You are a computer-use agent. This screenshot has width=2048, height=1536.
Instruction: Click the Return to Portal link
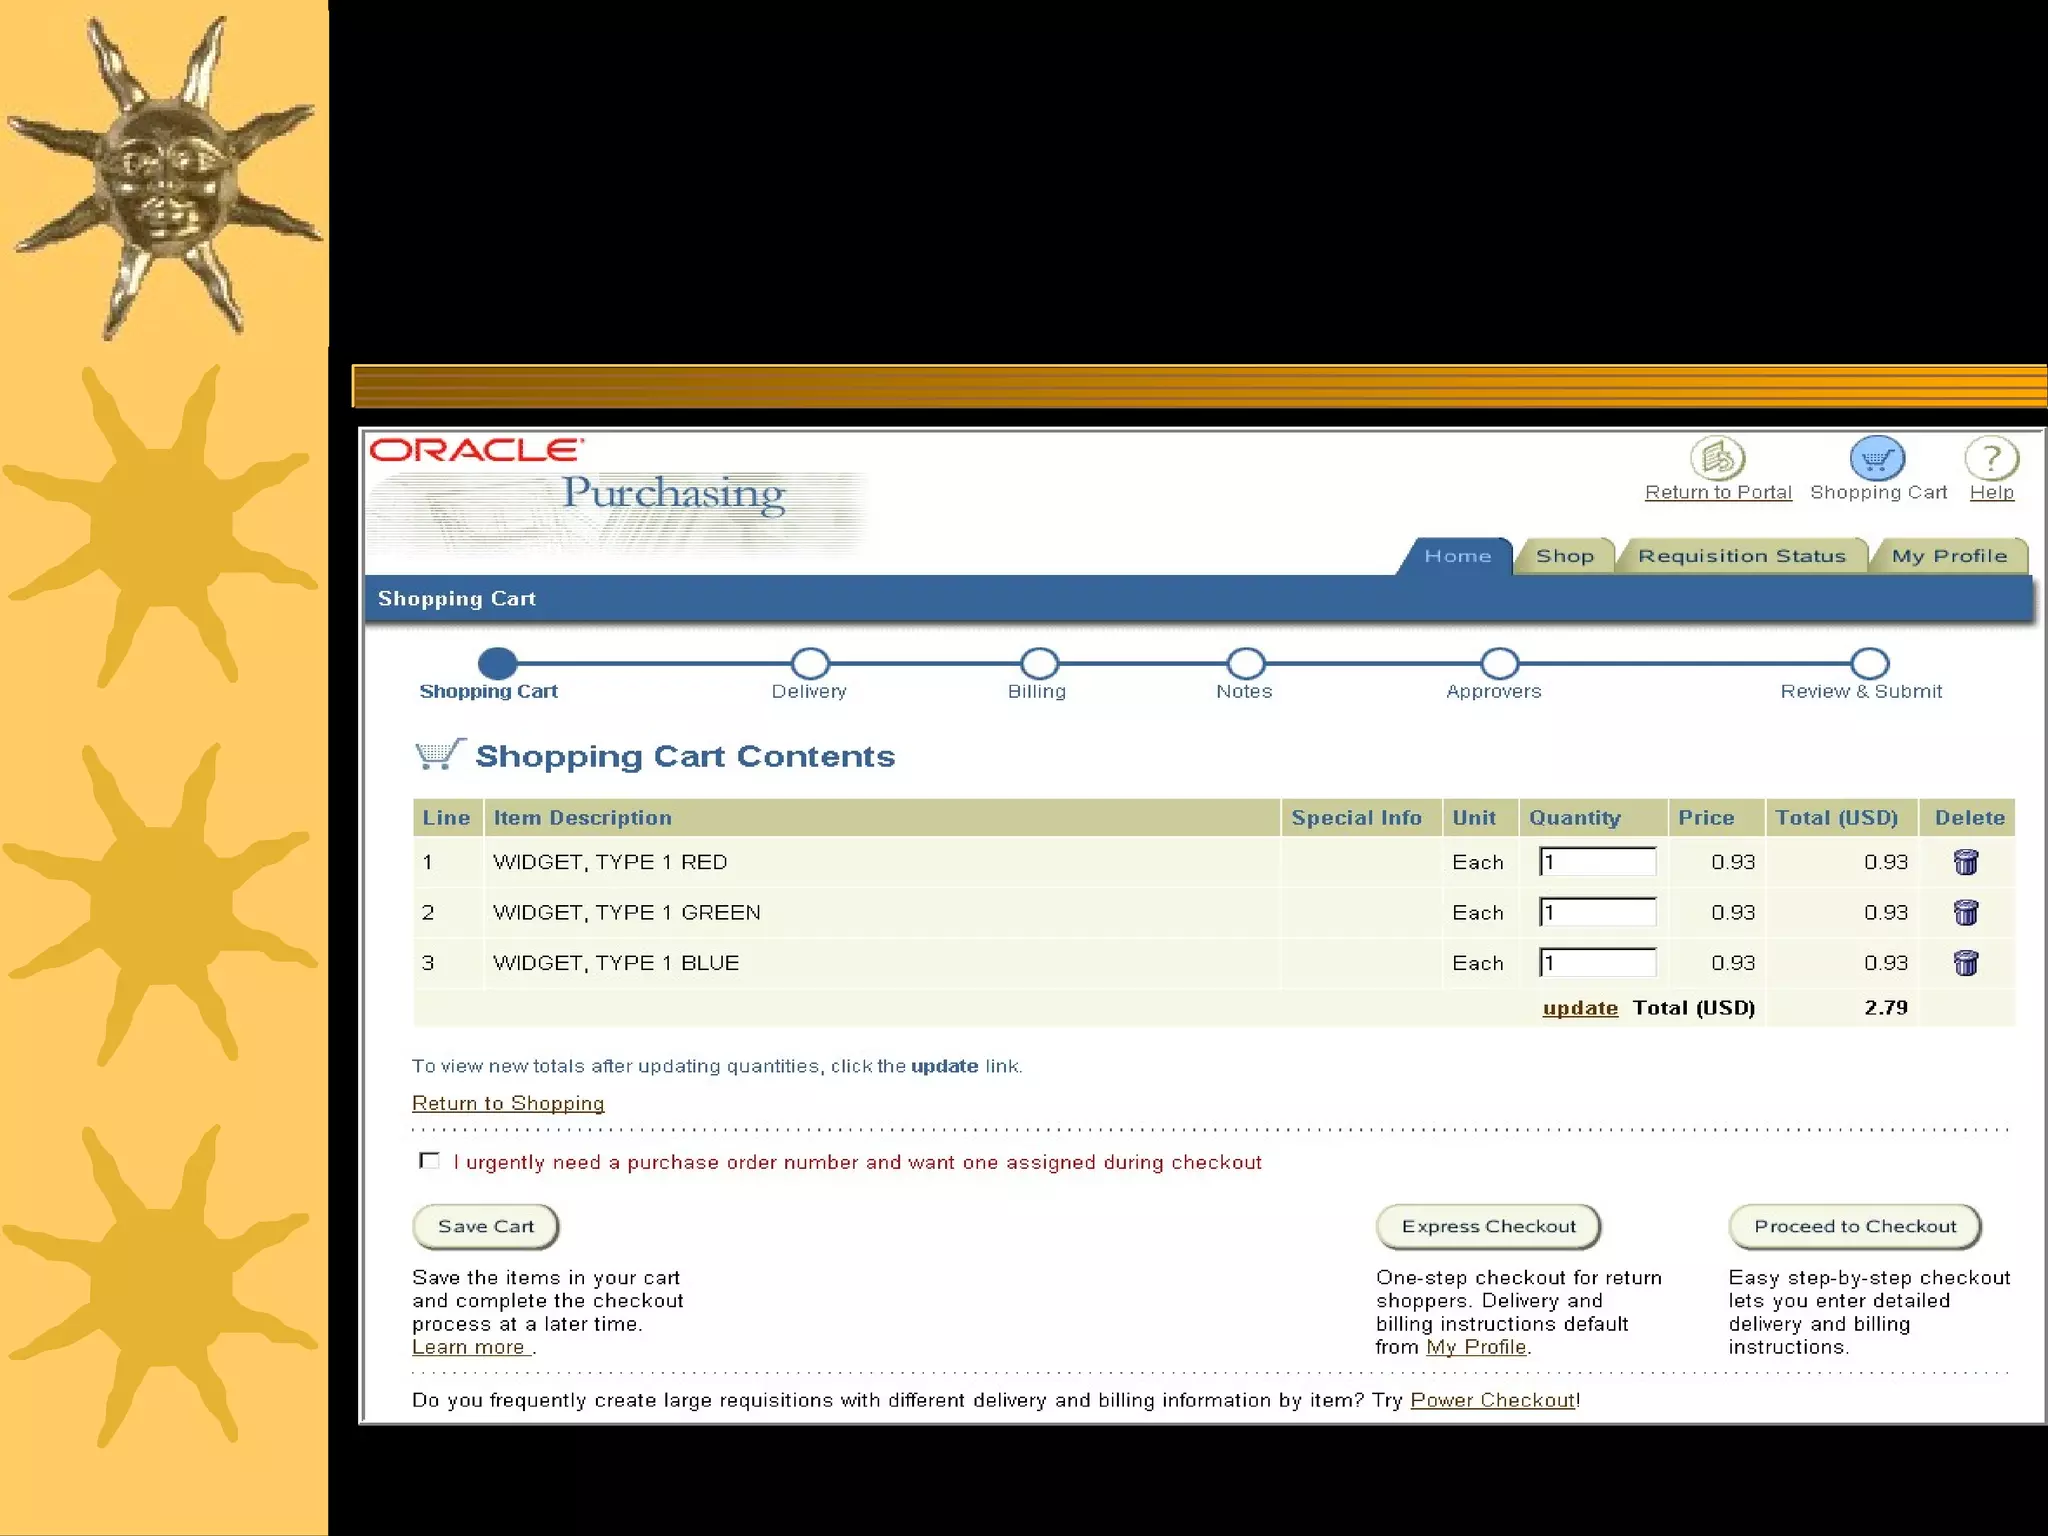[1718, 492]
